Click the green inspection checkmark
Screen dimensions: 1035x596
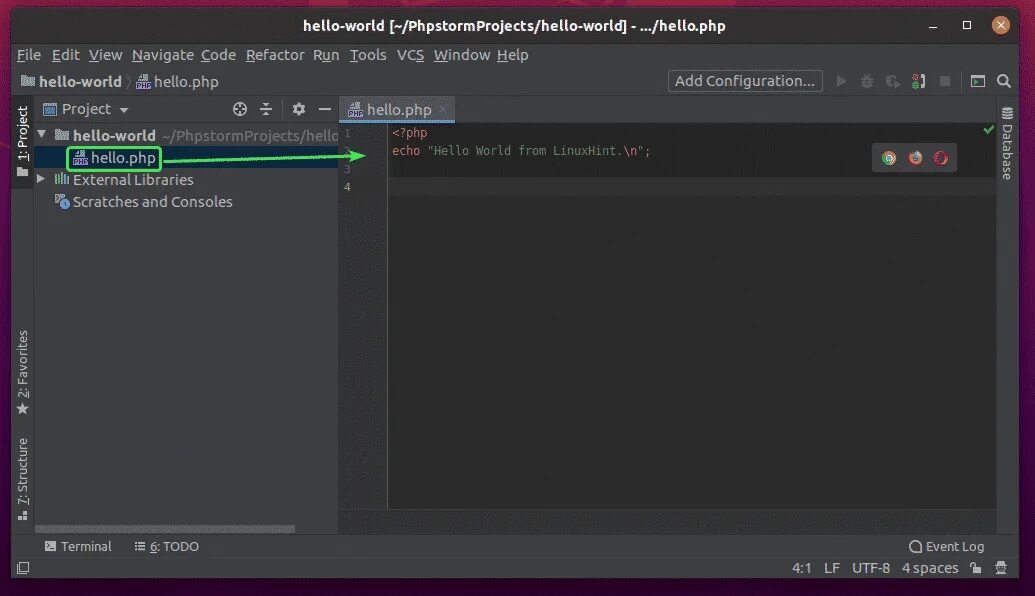[988, 130]
